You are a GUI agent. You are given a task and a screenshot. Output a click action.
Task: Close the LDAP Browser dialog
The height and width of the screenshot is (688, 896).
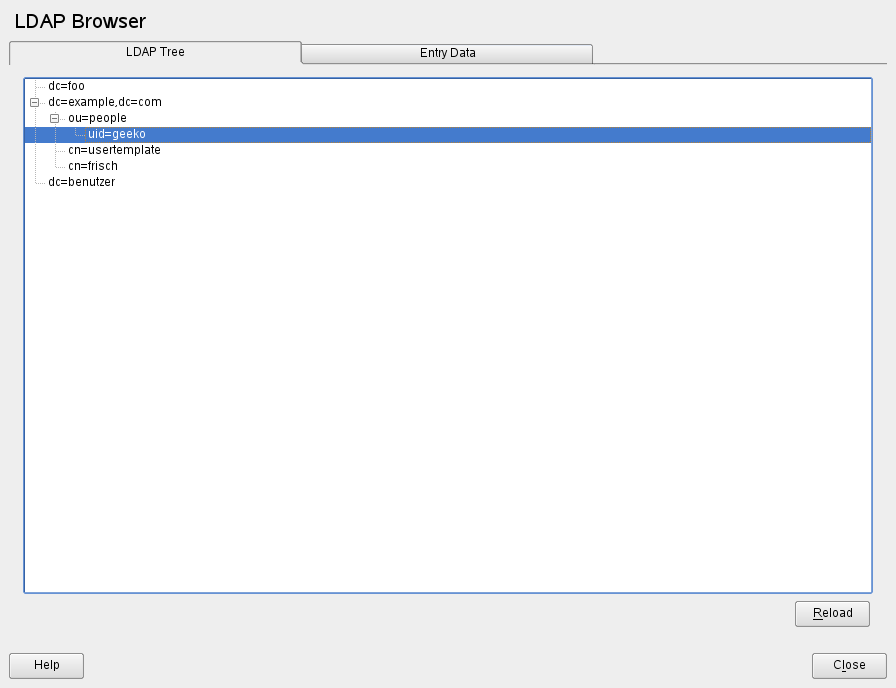(x=849, y=665)
